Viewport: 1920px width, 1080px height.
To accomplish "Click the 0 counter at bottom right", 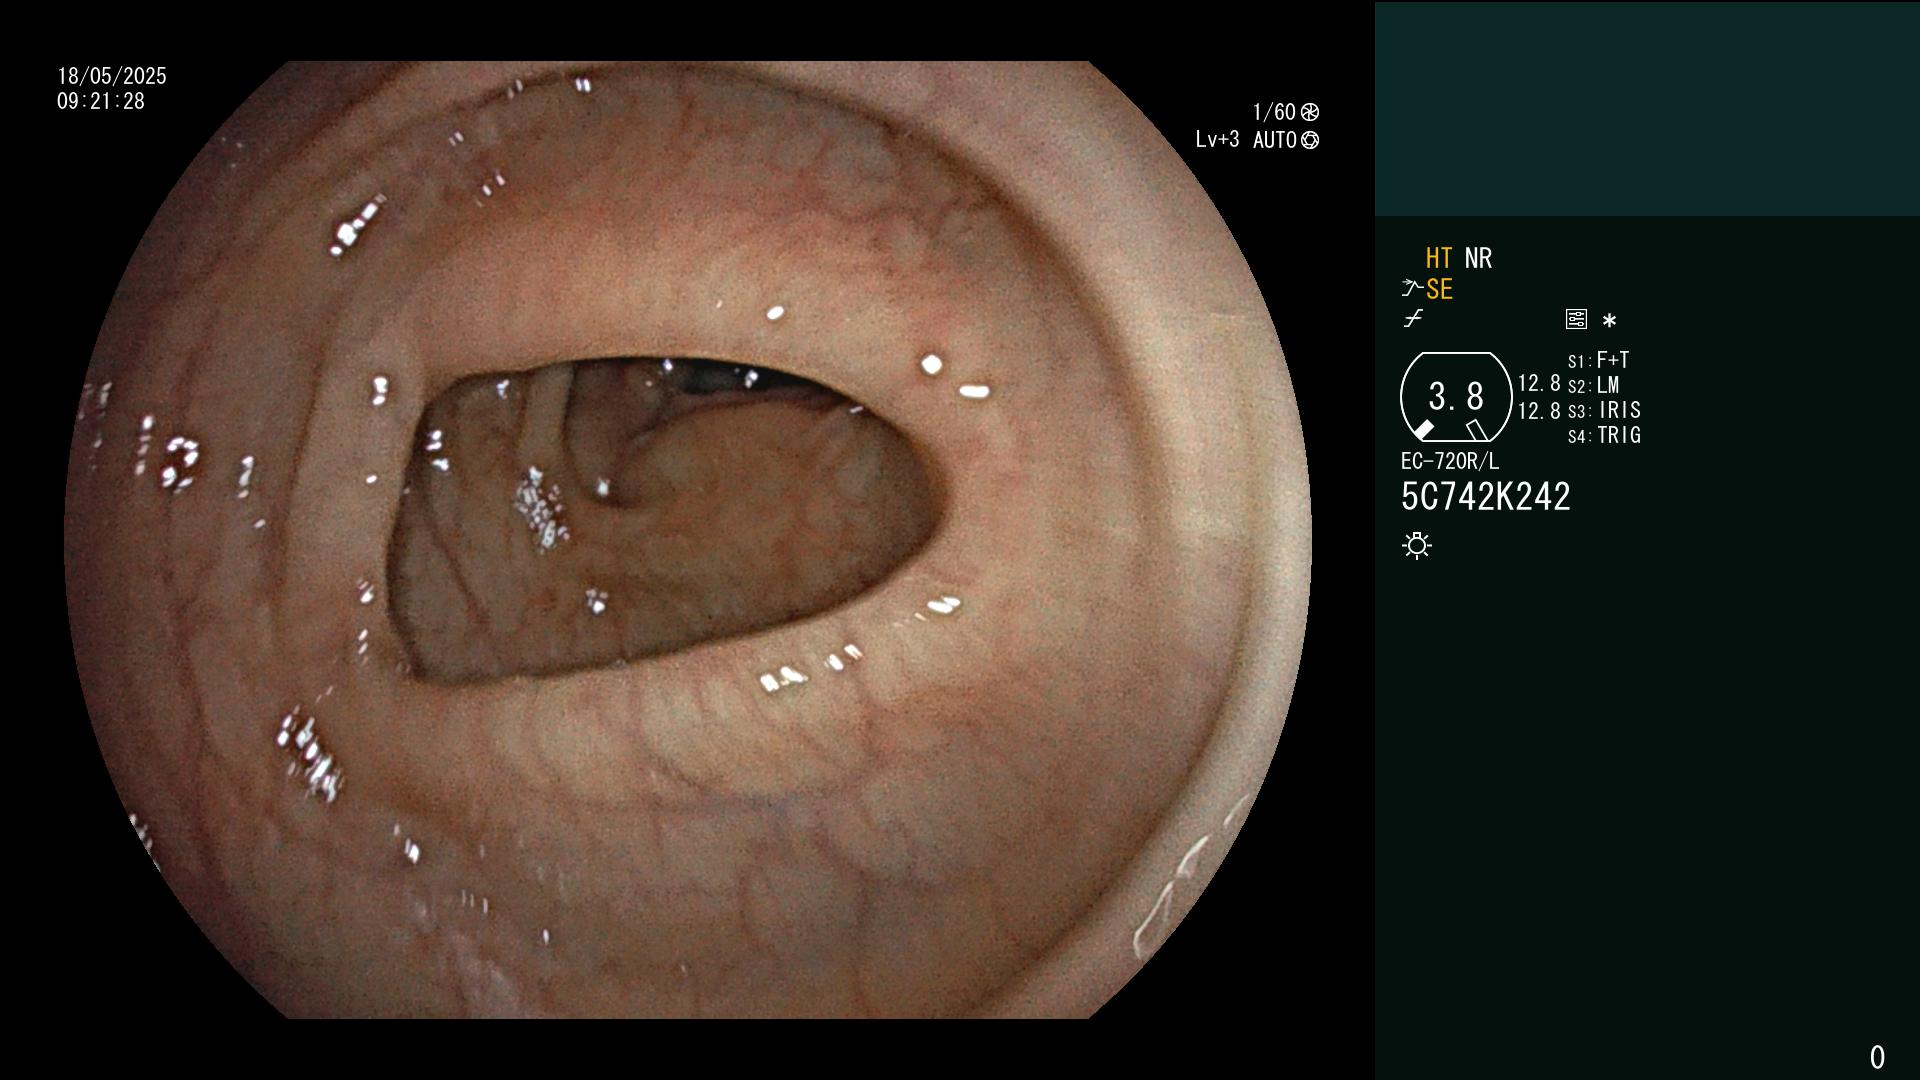I will [x=1877, y=1057].
